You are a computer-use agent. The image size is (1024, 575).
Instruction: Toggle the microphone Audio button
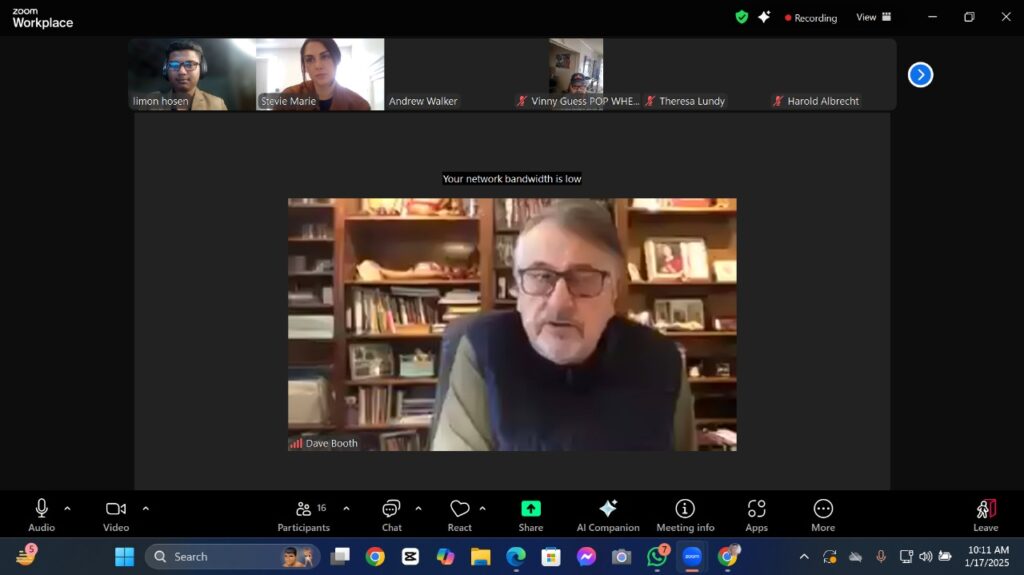coord(41,515)
